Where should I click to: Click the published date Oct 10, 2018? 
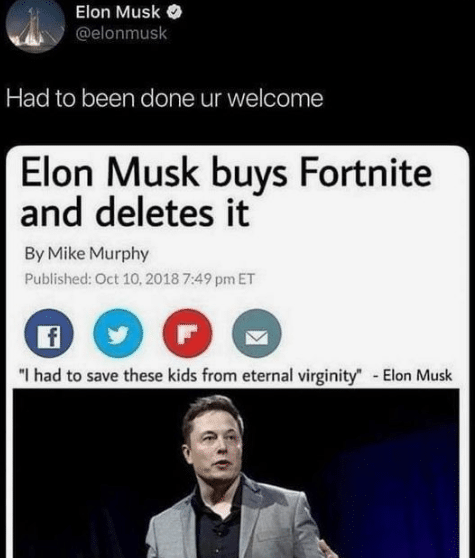pos(137,279)
